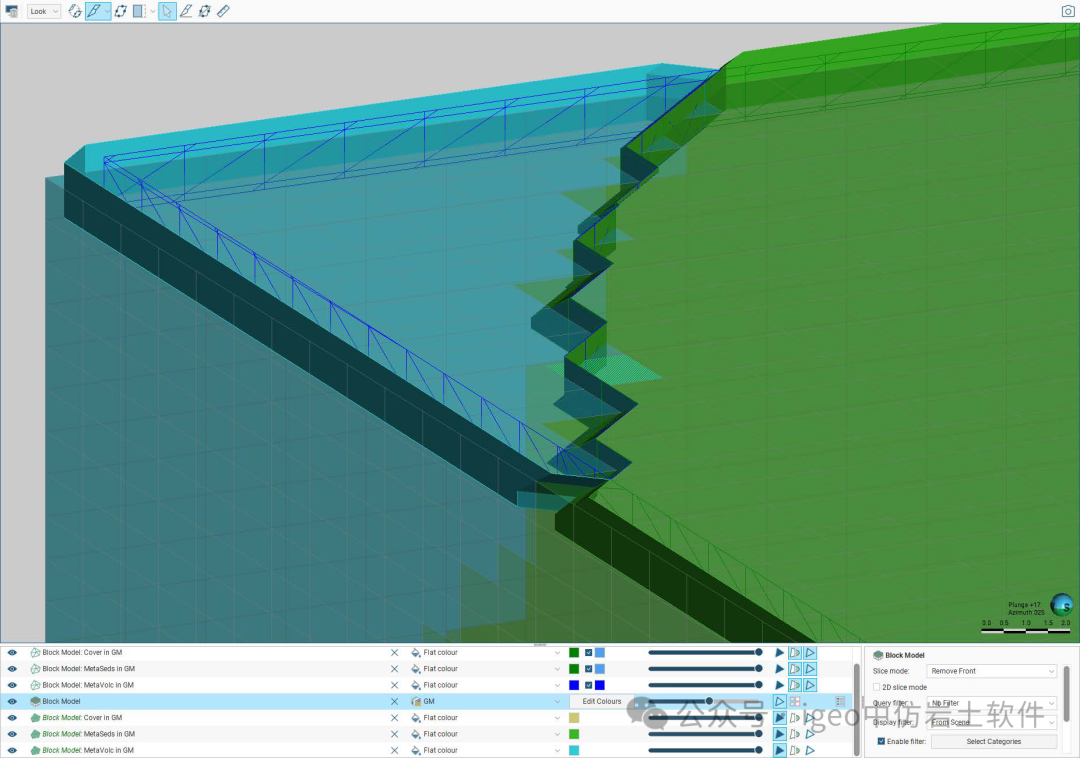The width and height of the screenshot is (1080, 758).
Task: Click the blue MetaVolc mesh colour swatch
Action: click(x=574, y=685)
